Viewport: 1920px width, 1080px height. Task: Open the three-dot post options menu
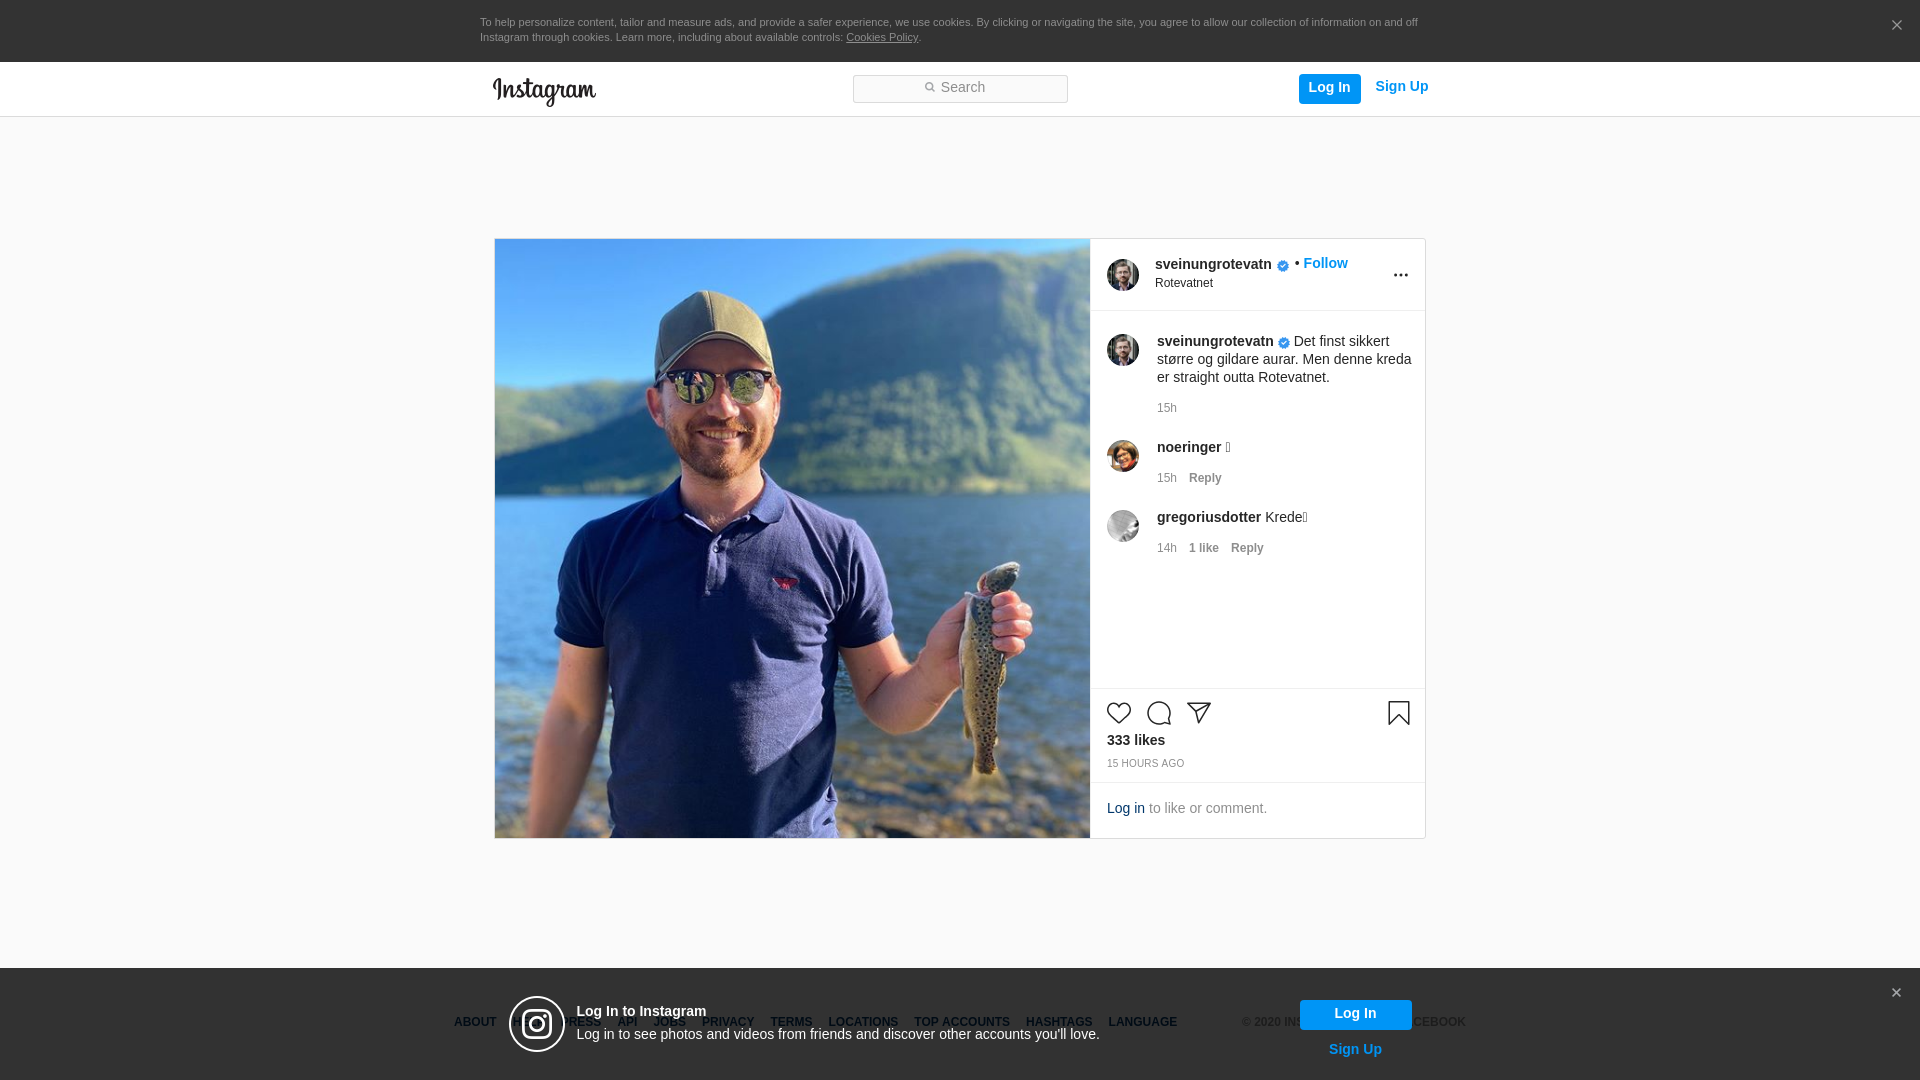(x=1400, y=275)
